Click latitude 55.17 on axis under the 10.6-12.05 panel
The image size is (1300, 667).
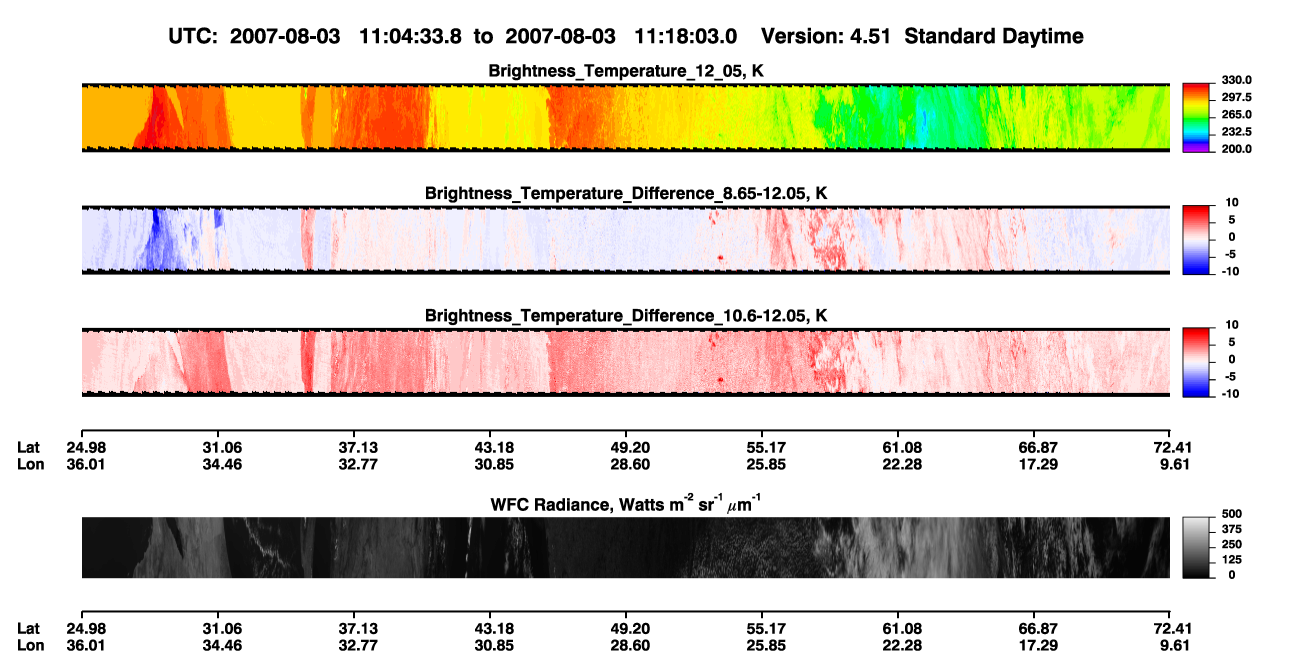pyautogui.click(x=762, y=447)
